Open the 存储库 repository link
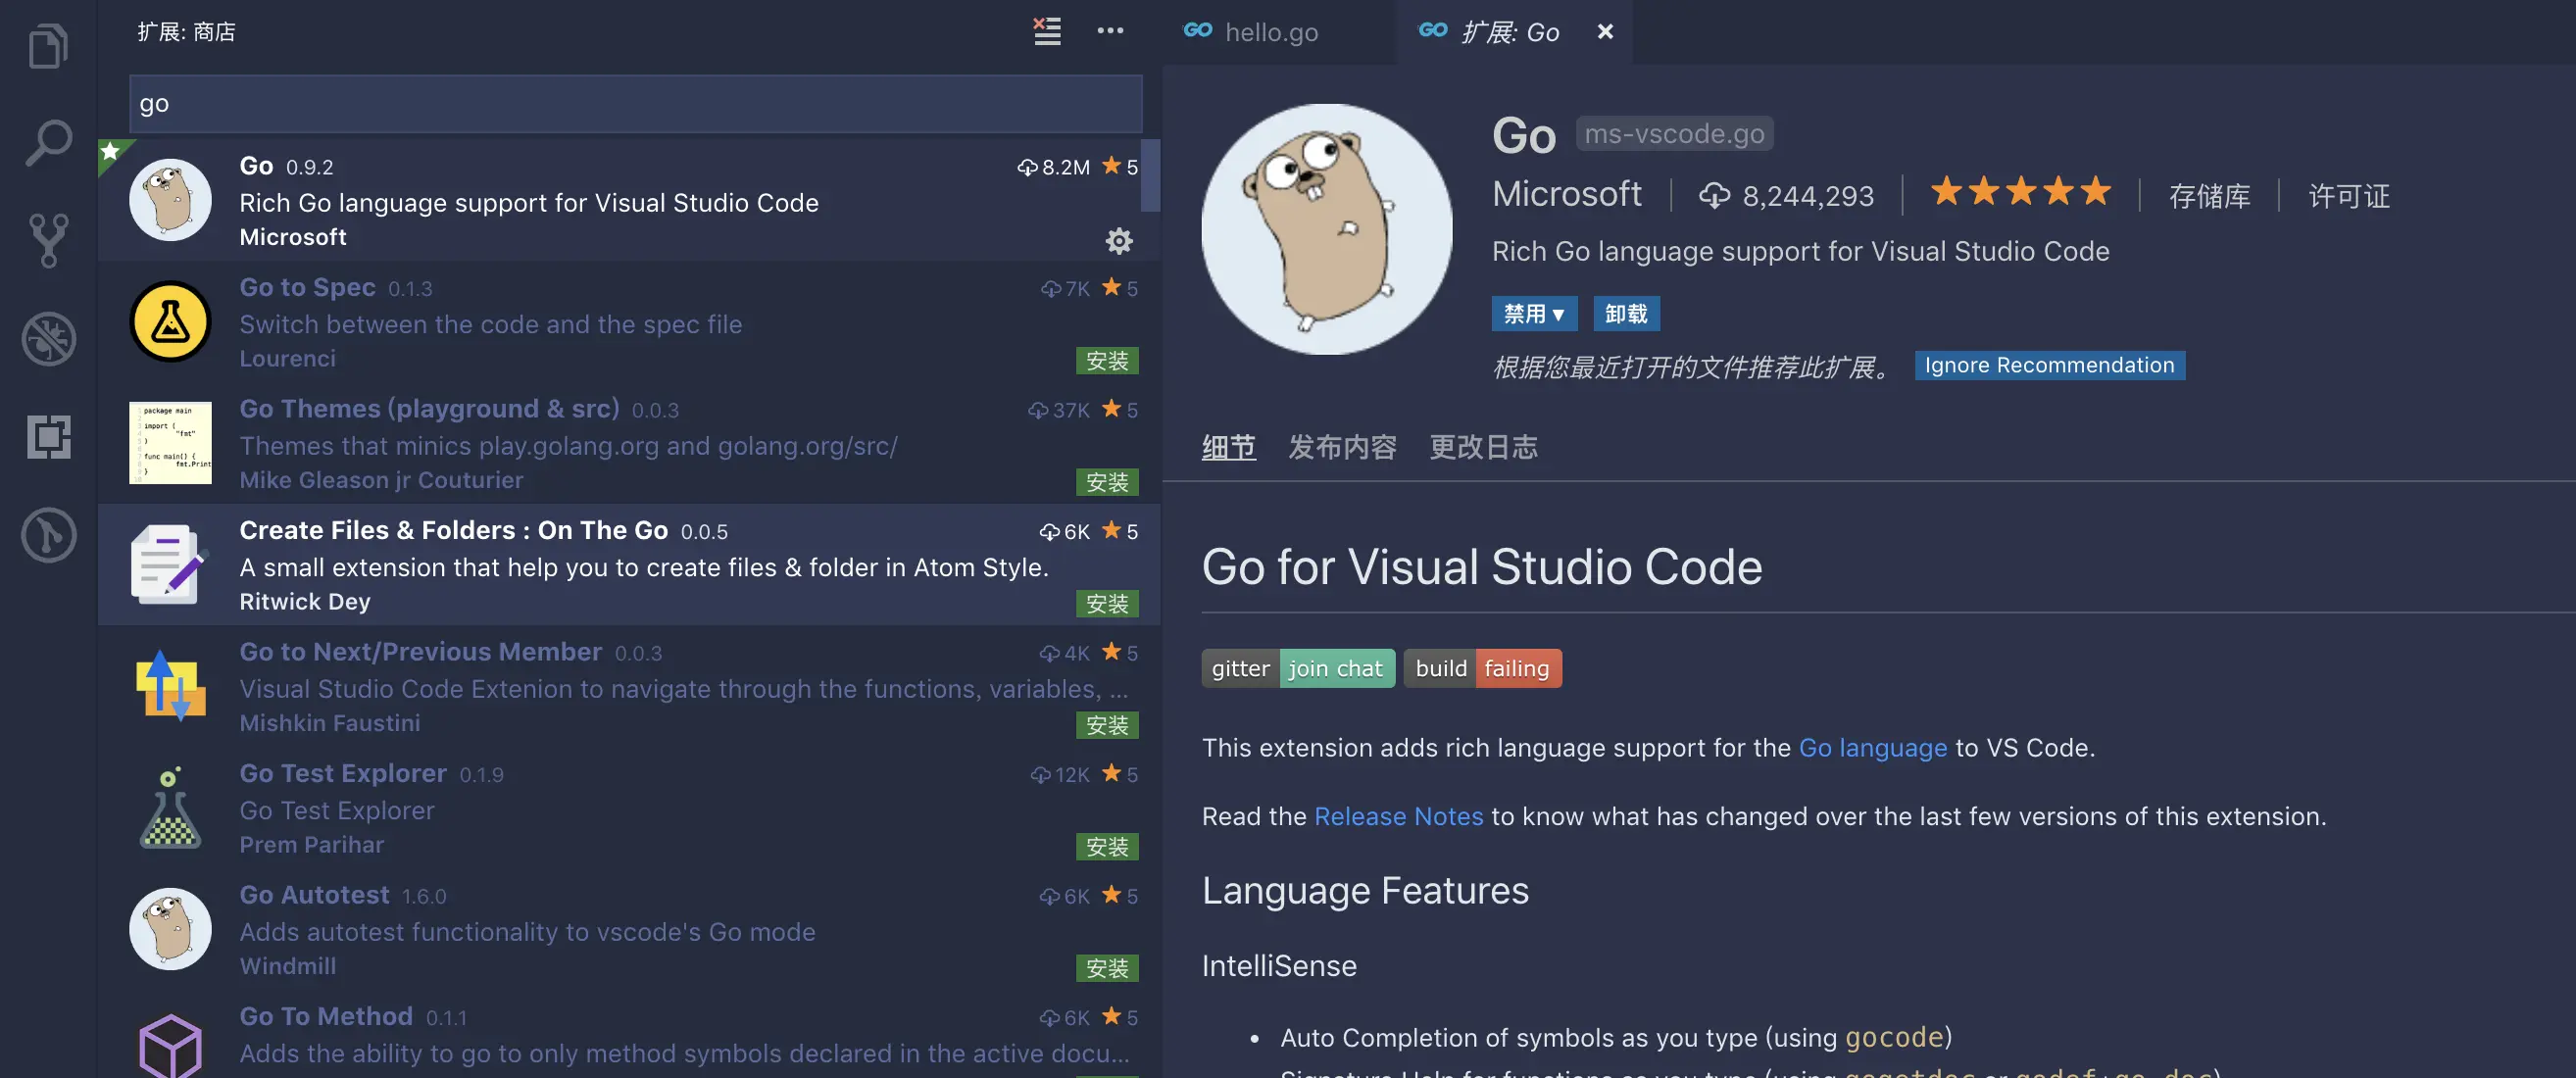Viewport: 2576px width, 1078px height. tap(2209, 196)
